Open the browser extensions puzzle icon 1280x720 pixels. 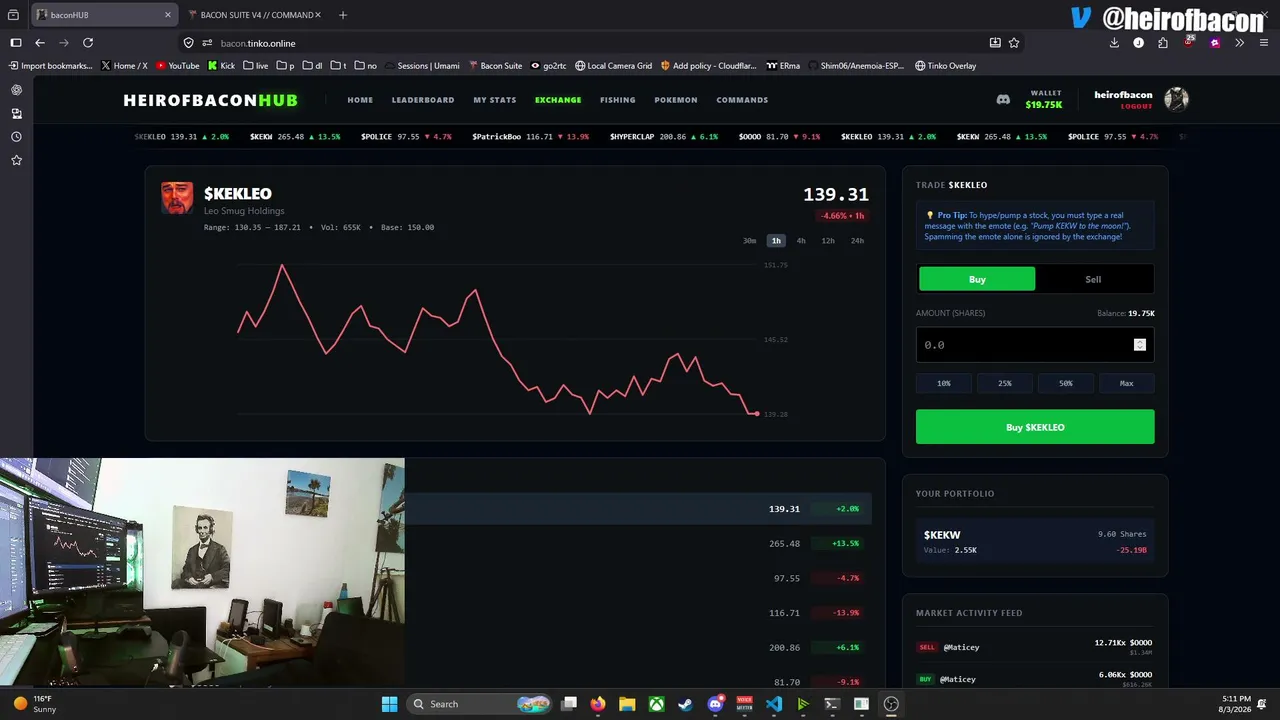click(1163, 43)
